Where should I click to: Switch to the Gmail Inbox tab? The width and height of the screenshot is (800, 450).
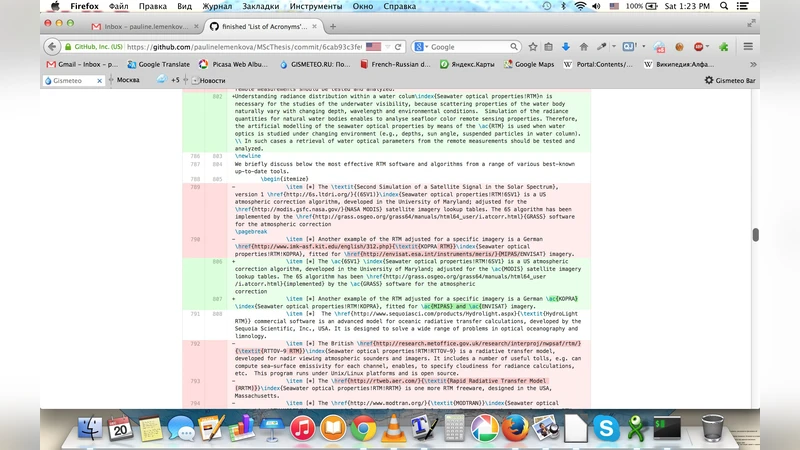(x=145, y=27)
